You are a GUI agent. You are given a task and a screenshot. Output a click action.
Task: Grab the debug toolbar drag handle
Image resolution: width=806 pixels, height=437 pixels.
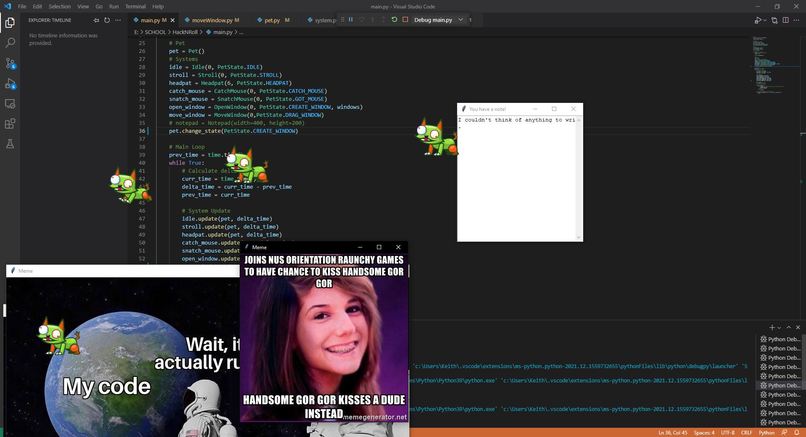pos(341,20)
